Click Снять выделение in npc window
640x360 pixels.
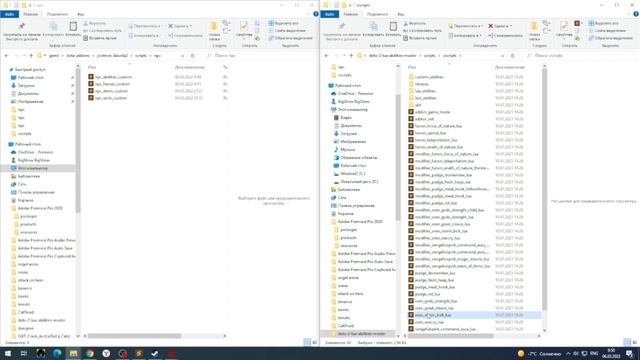(287, 31)
